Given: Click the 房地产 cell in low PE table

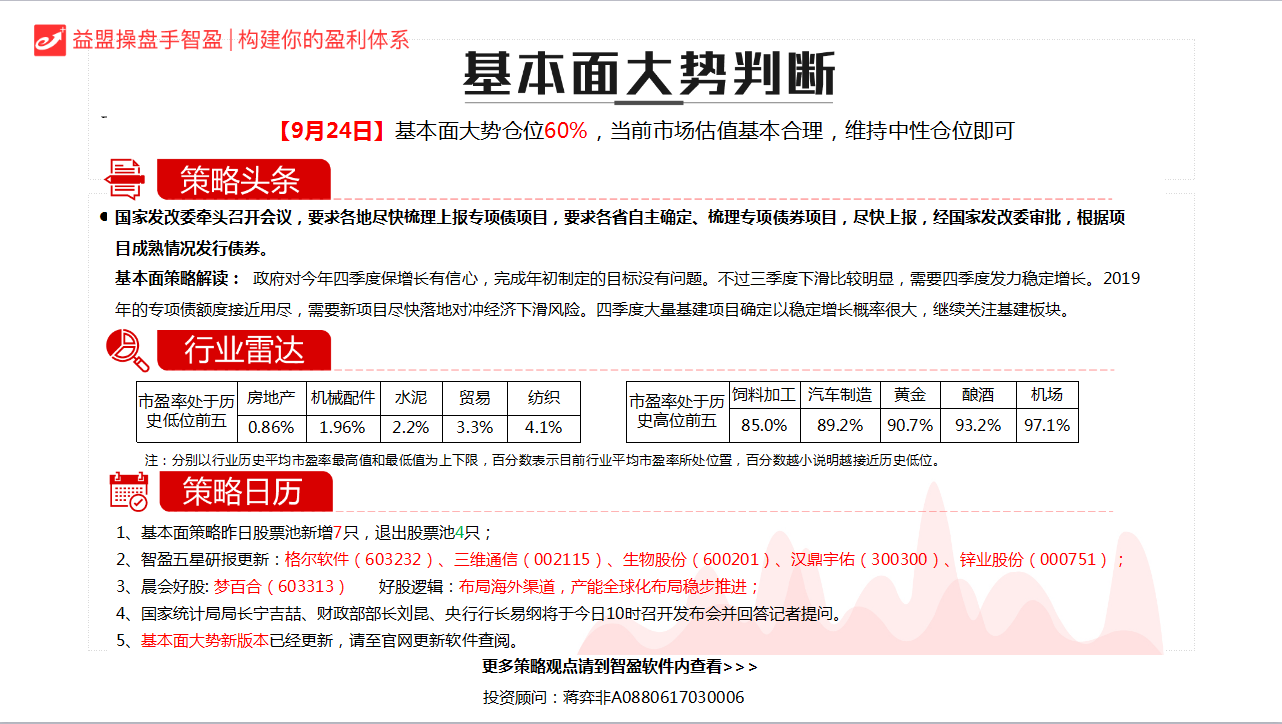Looking at the screenshot, I should (x=270, y=398).
